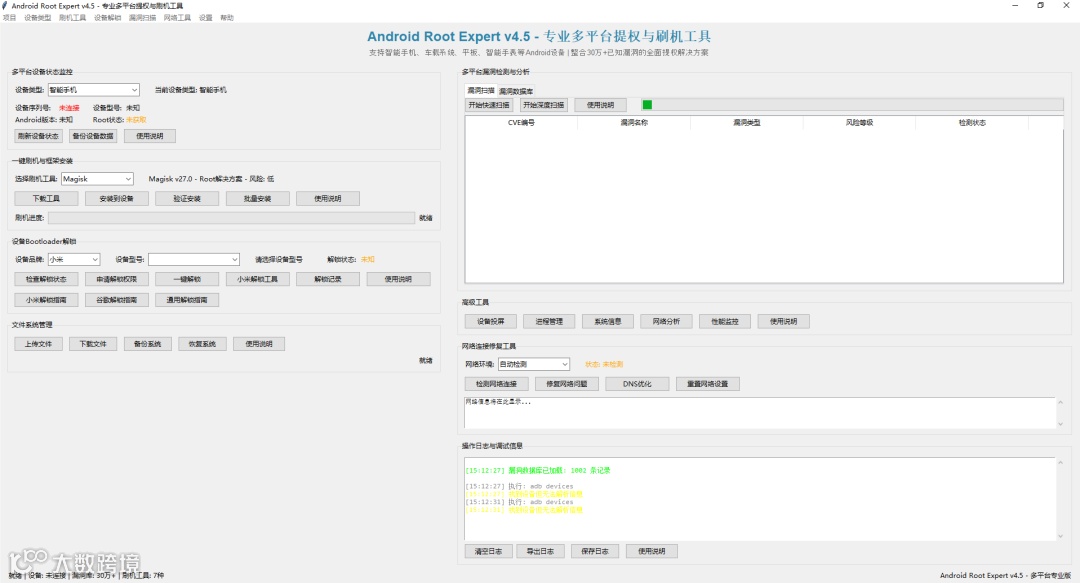Open 使用说明 in the file system section
Screen dimensions: 1080x583
pos(259,344)
